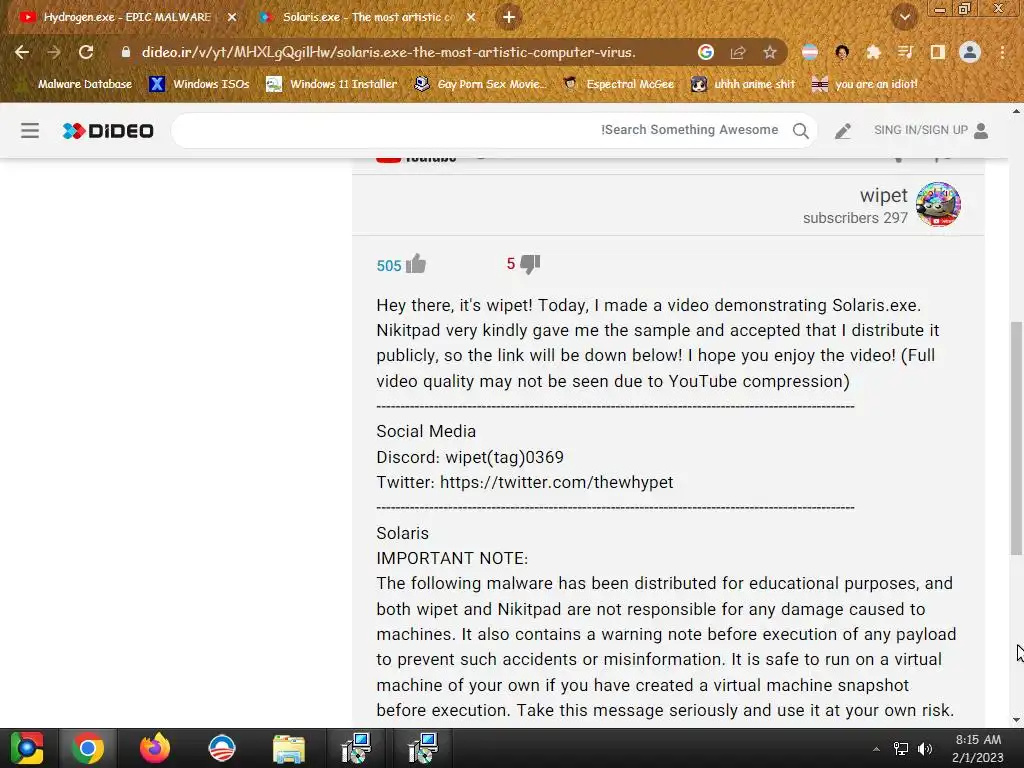Open the Dideo hamburger menu
The width and height of the screenshot is (1024, 768).
30,131
